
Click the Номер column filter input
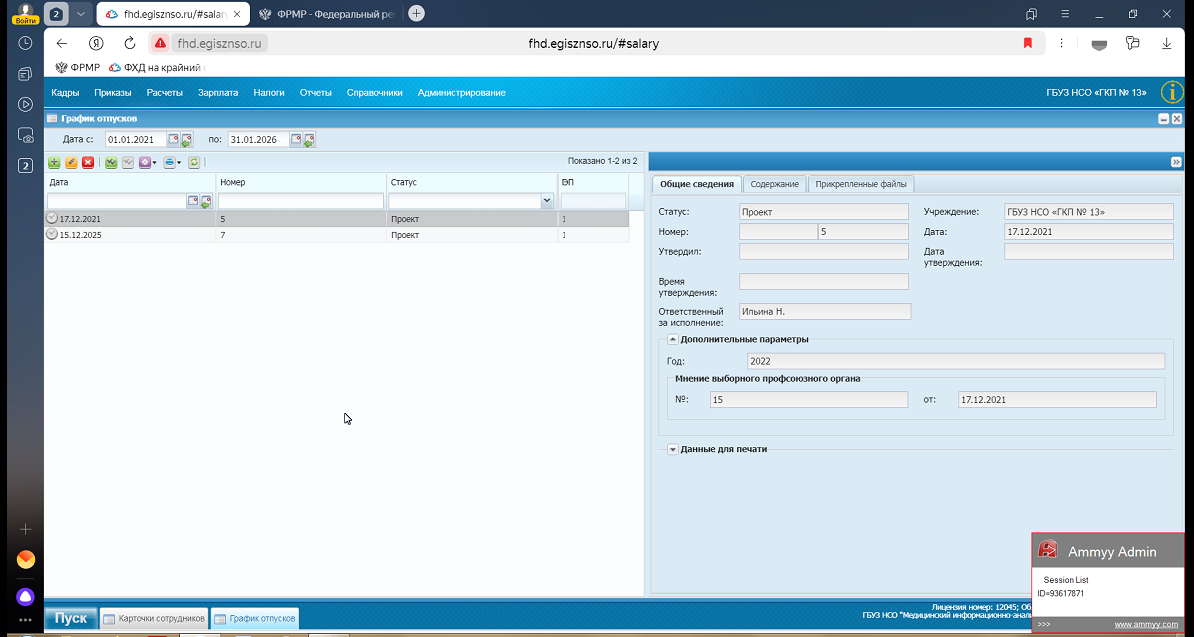tap(301, 201)
